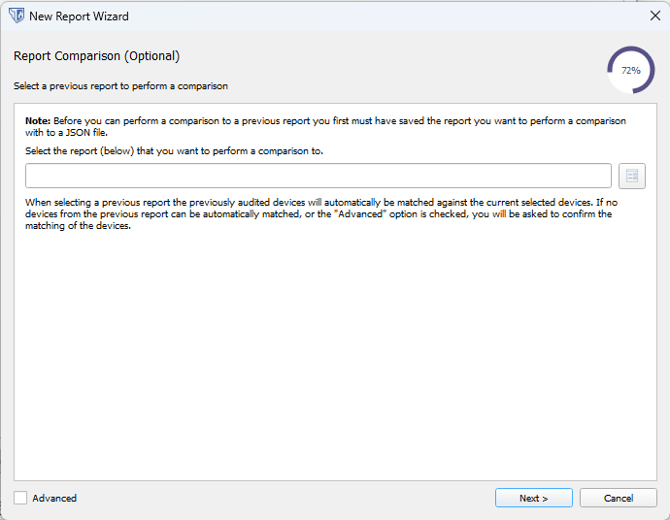Screen dimensions: 670x520
Task: Click the empty title bar area
Action: pos(380,16)
